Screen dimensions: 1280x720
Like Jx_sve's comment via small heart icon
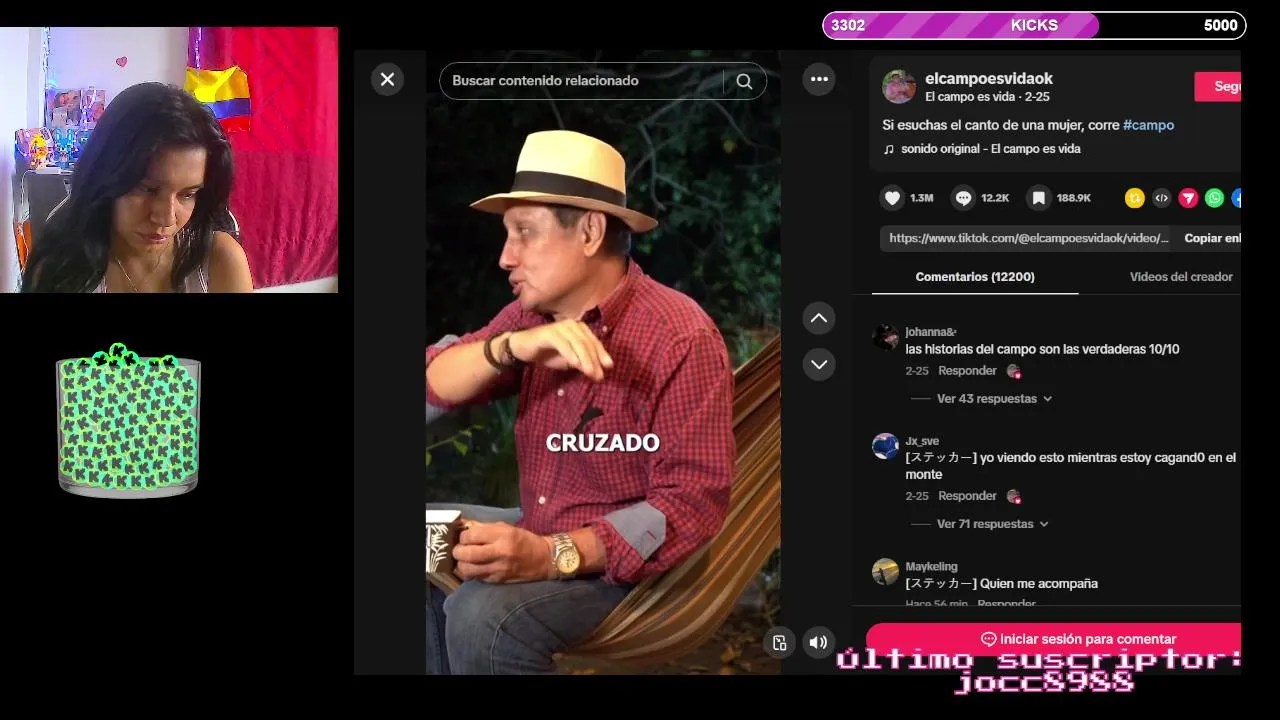click(x=1014, y=496)
